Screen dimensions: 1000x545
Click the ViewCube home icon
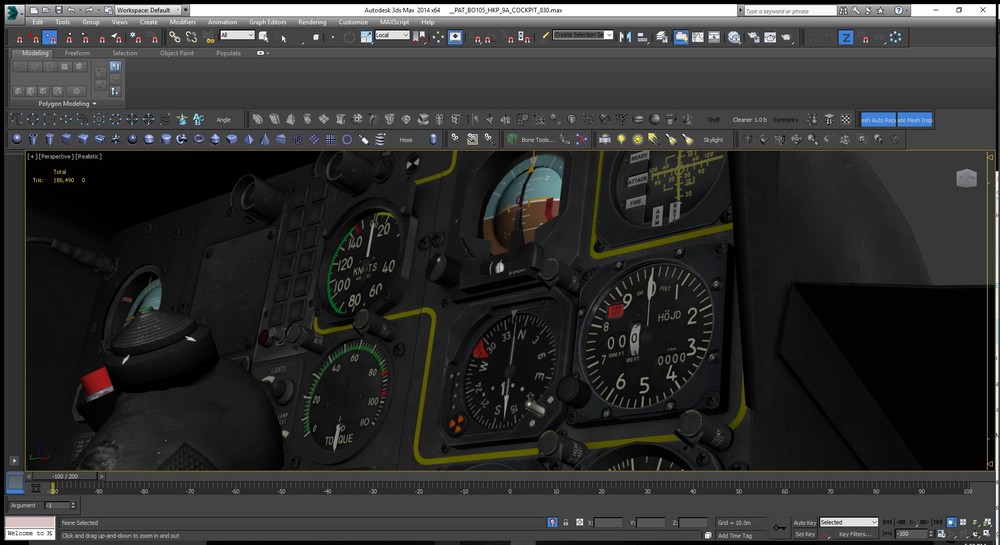click(x=966, y=179)
